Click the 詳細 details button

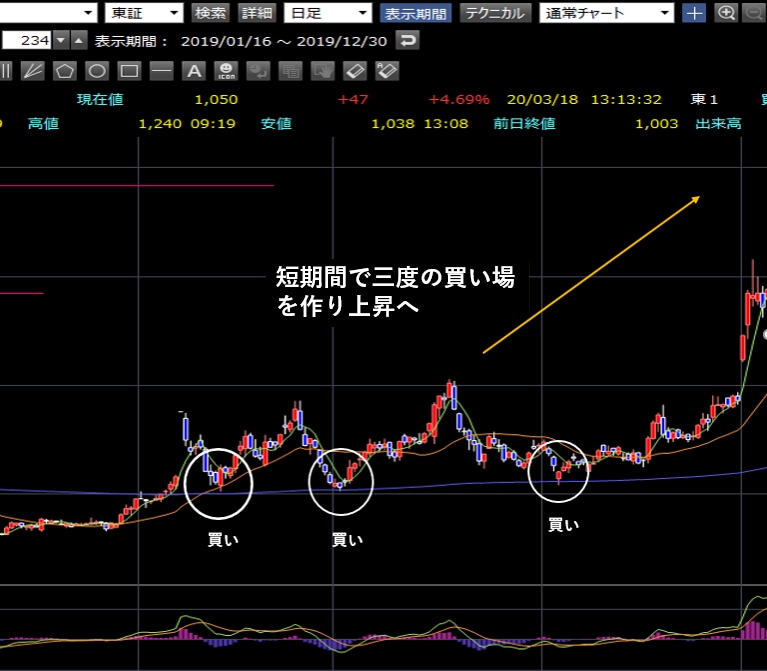pos(257,13)
